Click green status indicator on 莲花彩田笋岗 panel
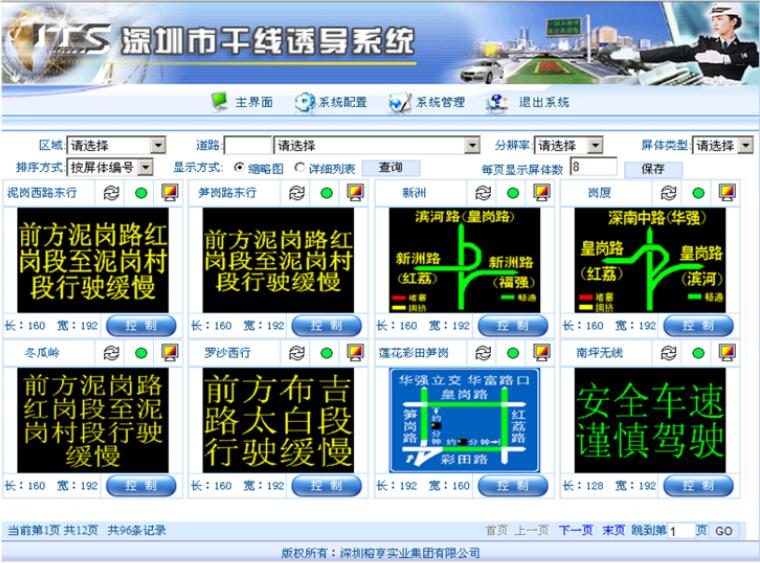760x563 pixels. point(512,353)
